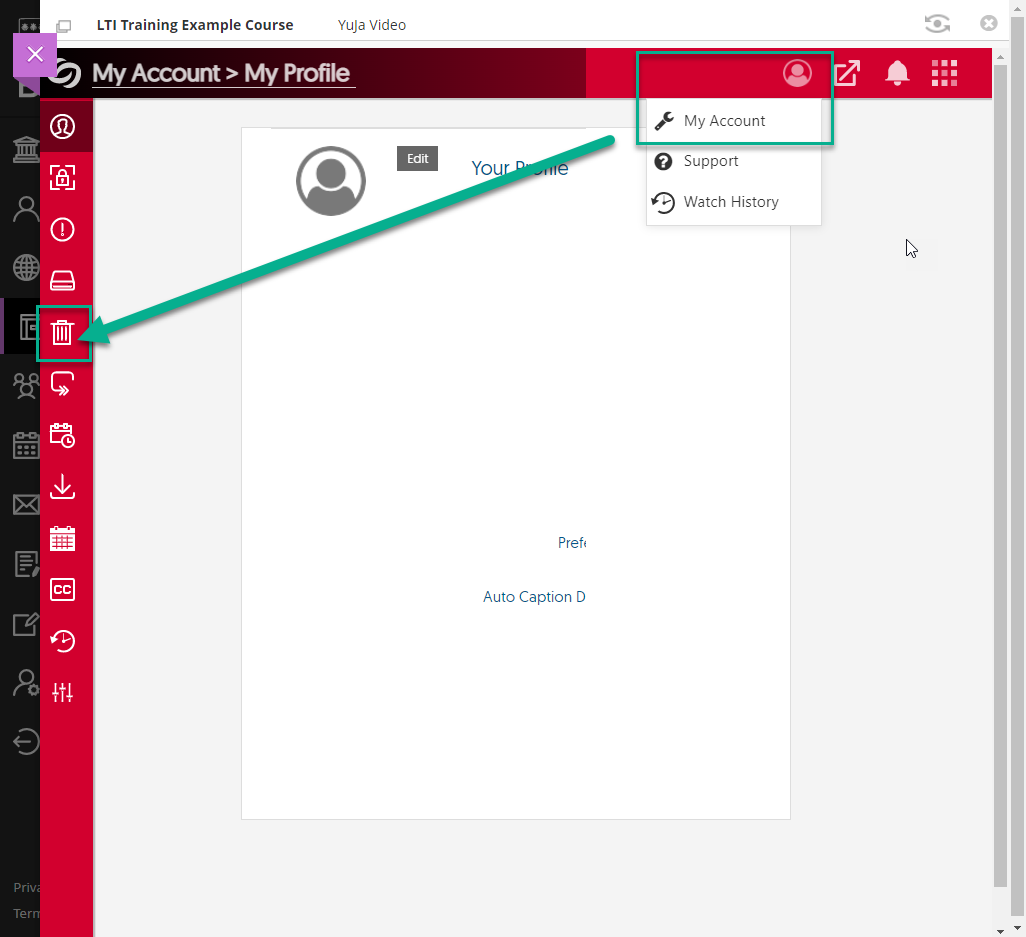Click the open-in-new-window arrow icon
Viewport: 1026px width, 937px height.
847,73
